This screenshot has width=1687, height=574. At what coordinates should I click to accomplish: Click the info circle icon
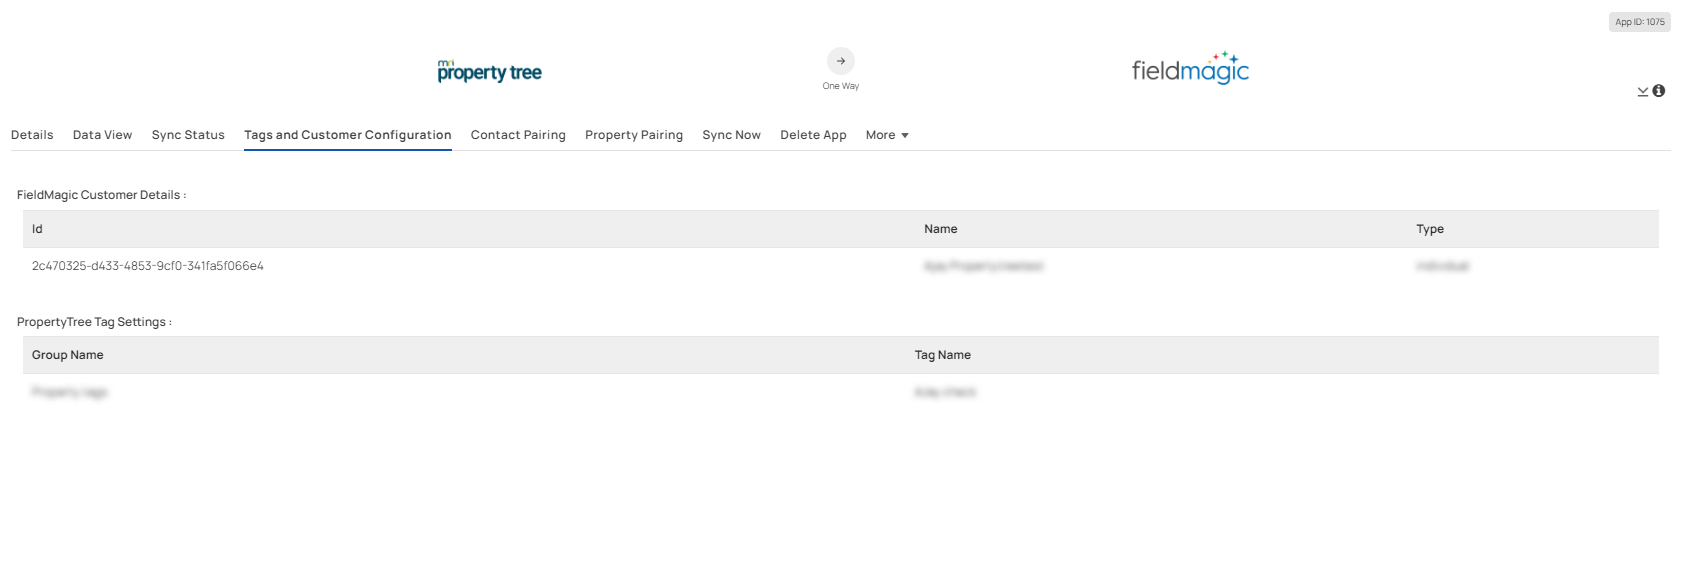[1659, 91]
